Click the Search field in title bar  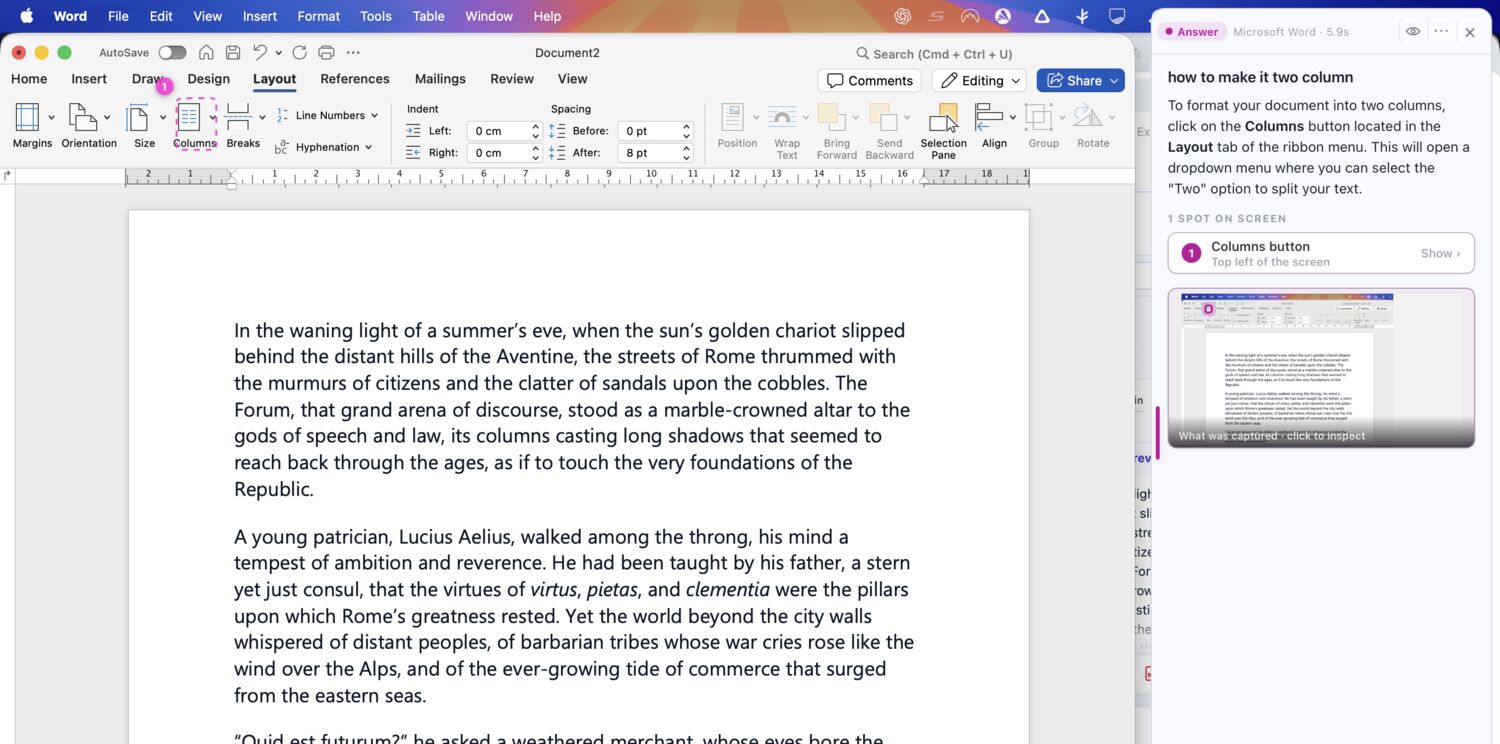click(x=935, y=54)
